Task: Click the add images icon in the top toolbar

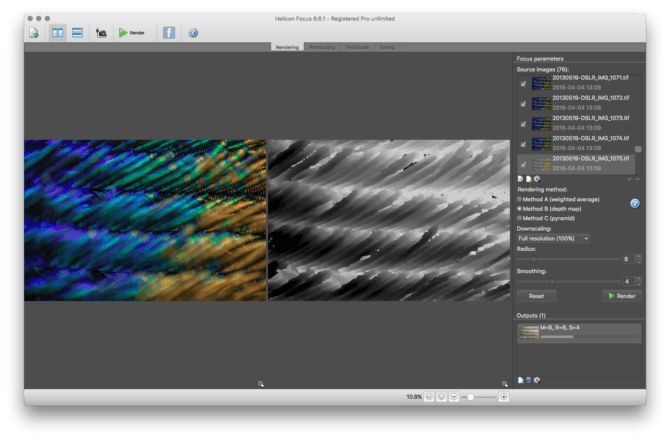Action: 34,33
